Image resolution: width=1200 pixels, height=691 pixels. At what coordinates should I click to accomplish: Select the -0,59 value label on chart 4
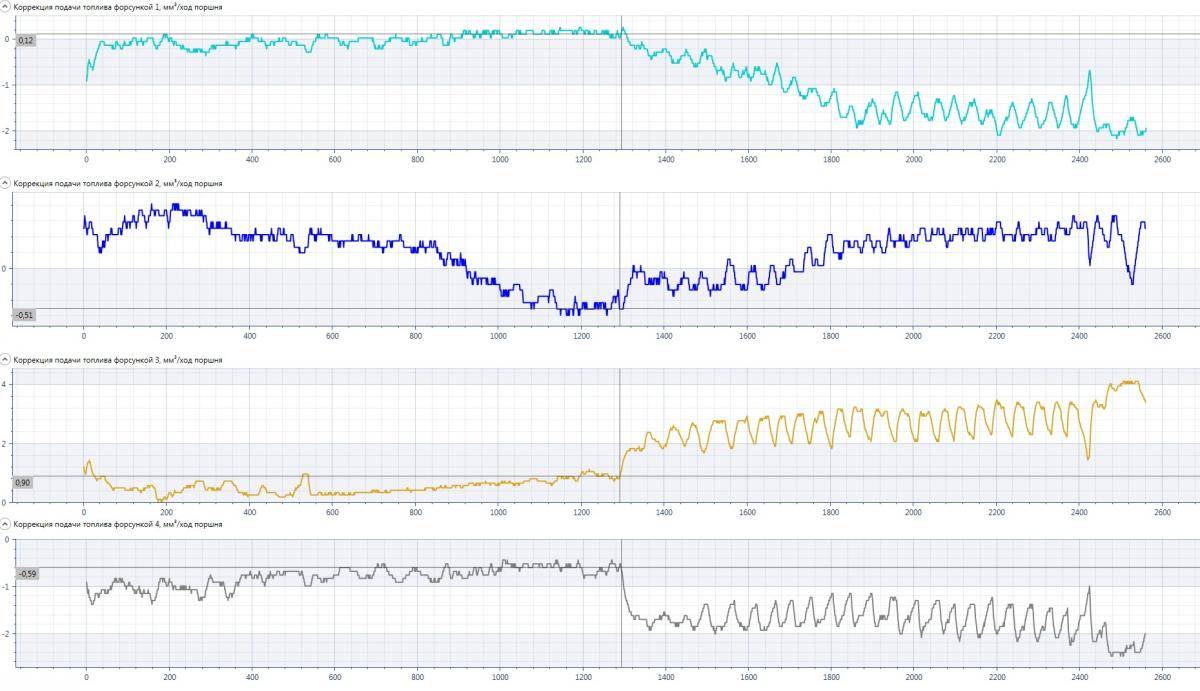coord(26,574)
